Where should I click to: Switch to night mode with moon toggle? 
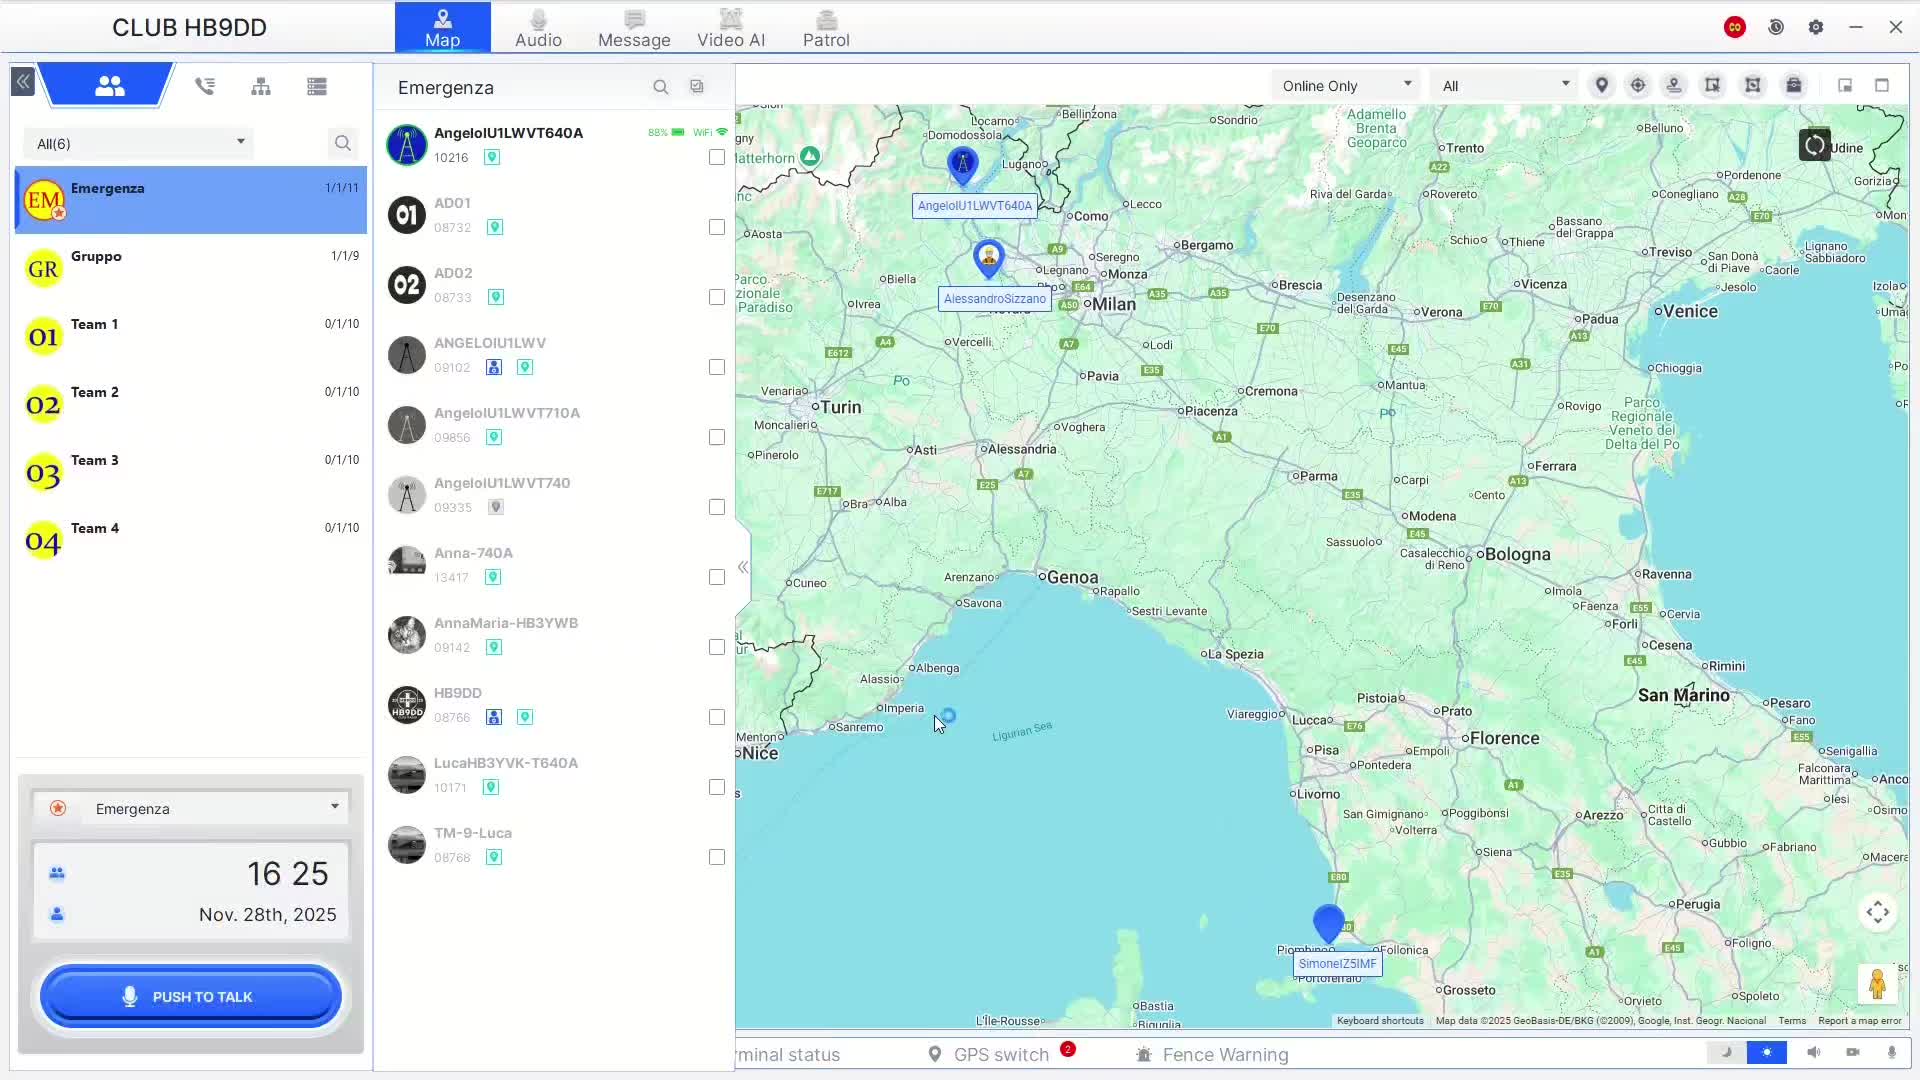coord(1726,1052)
